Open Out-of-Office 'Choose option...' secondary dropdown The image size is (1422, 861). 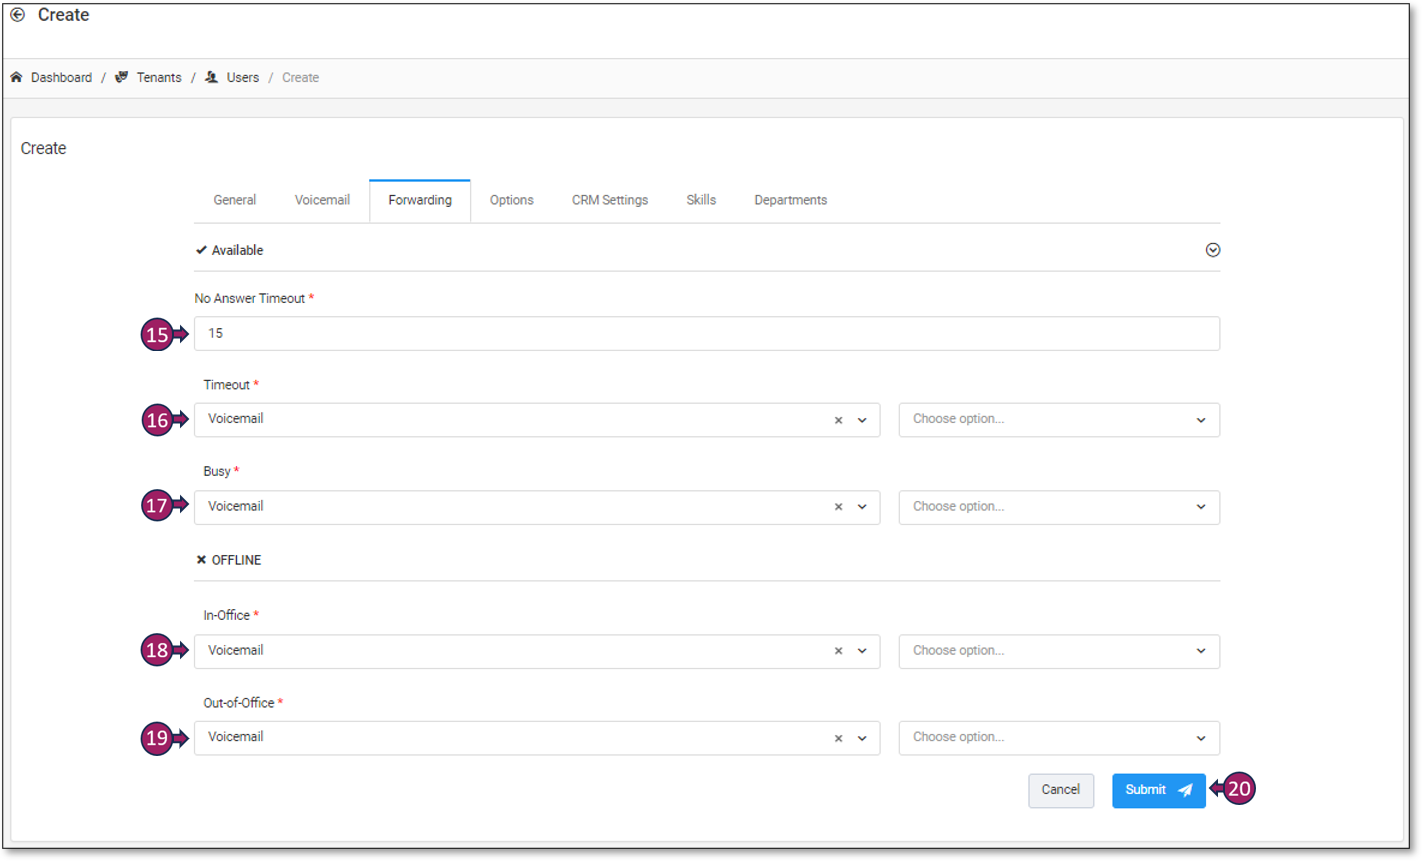tap(1058, 738)
